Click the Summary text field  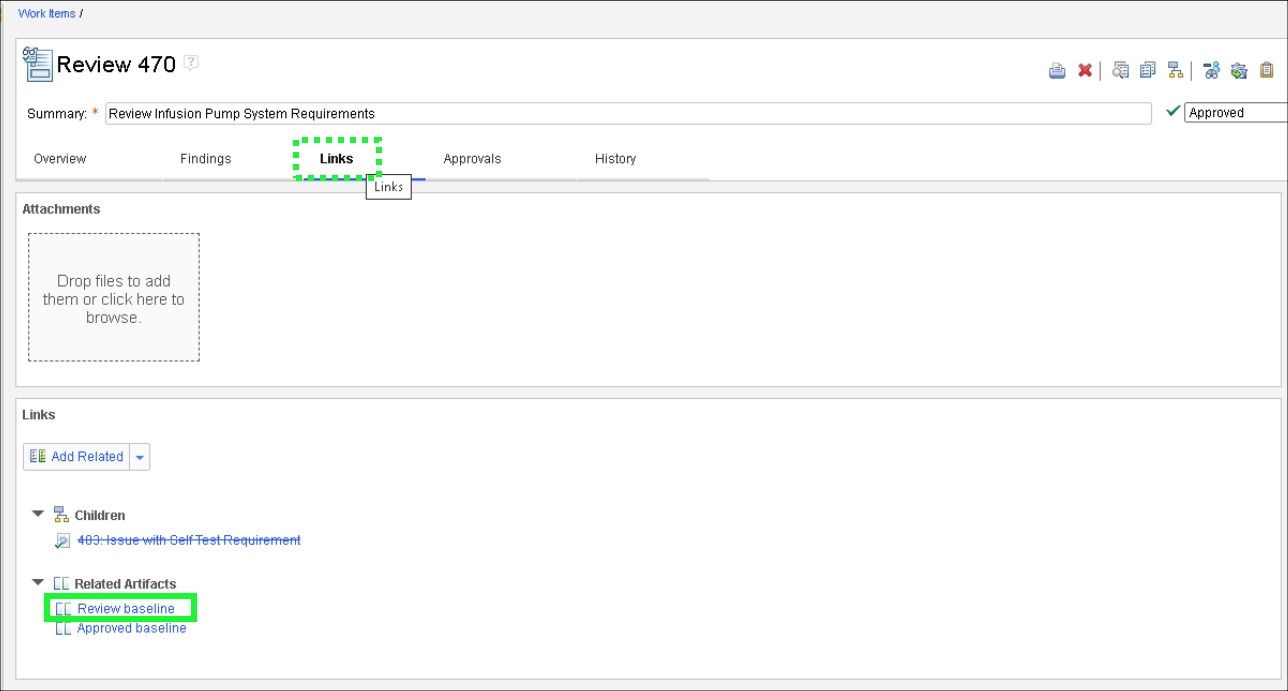(x=628, y=114)
